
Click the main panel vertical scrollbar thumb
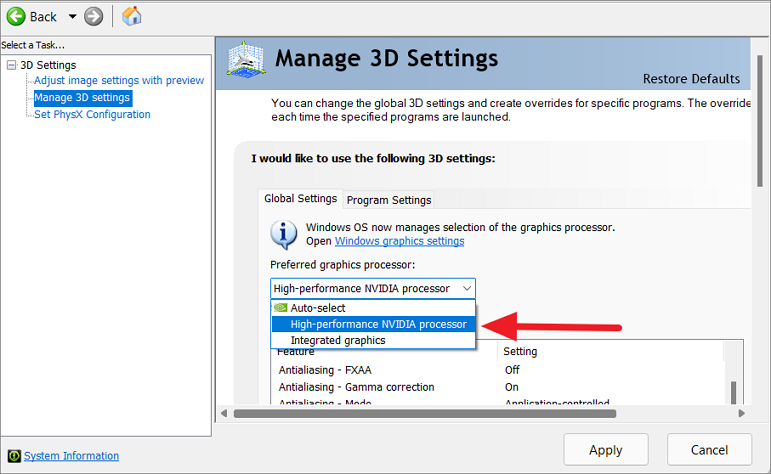(760, 120)
